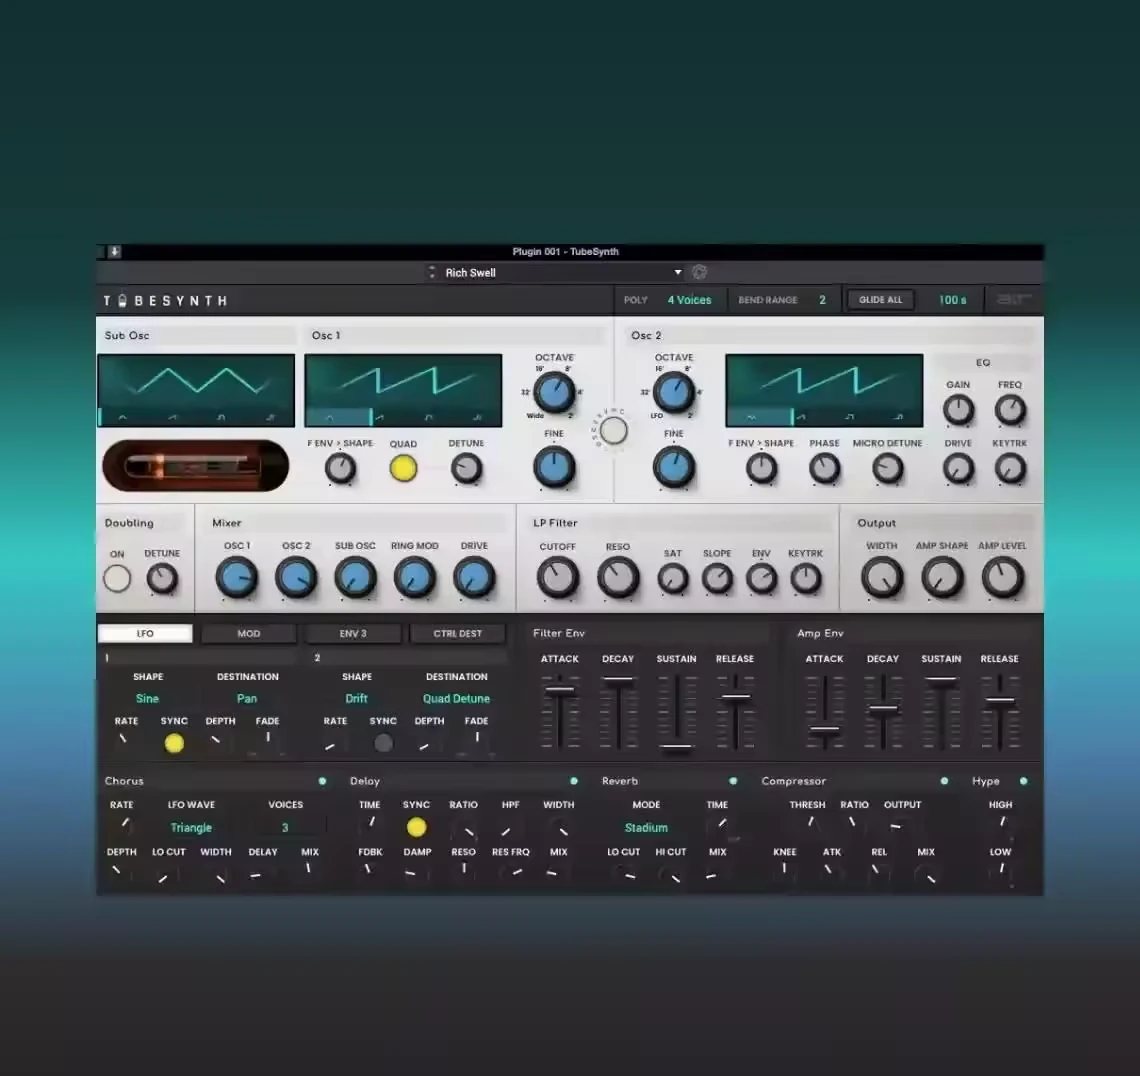Click the LP Filter Reso knob
The image size is (1140, 1076).
point(618,578)
